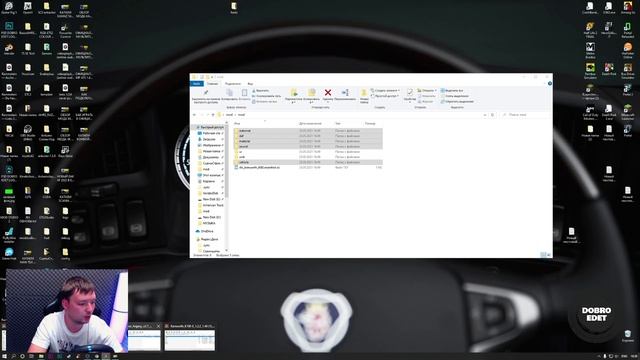Click the taskbar search icon
The width and height of the screenshot is (640, 360).
(x=13, y=356)
